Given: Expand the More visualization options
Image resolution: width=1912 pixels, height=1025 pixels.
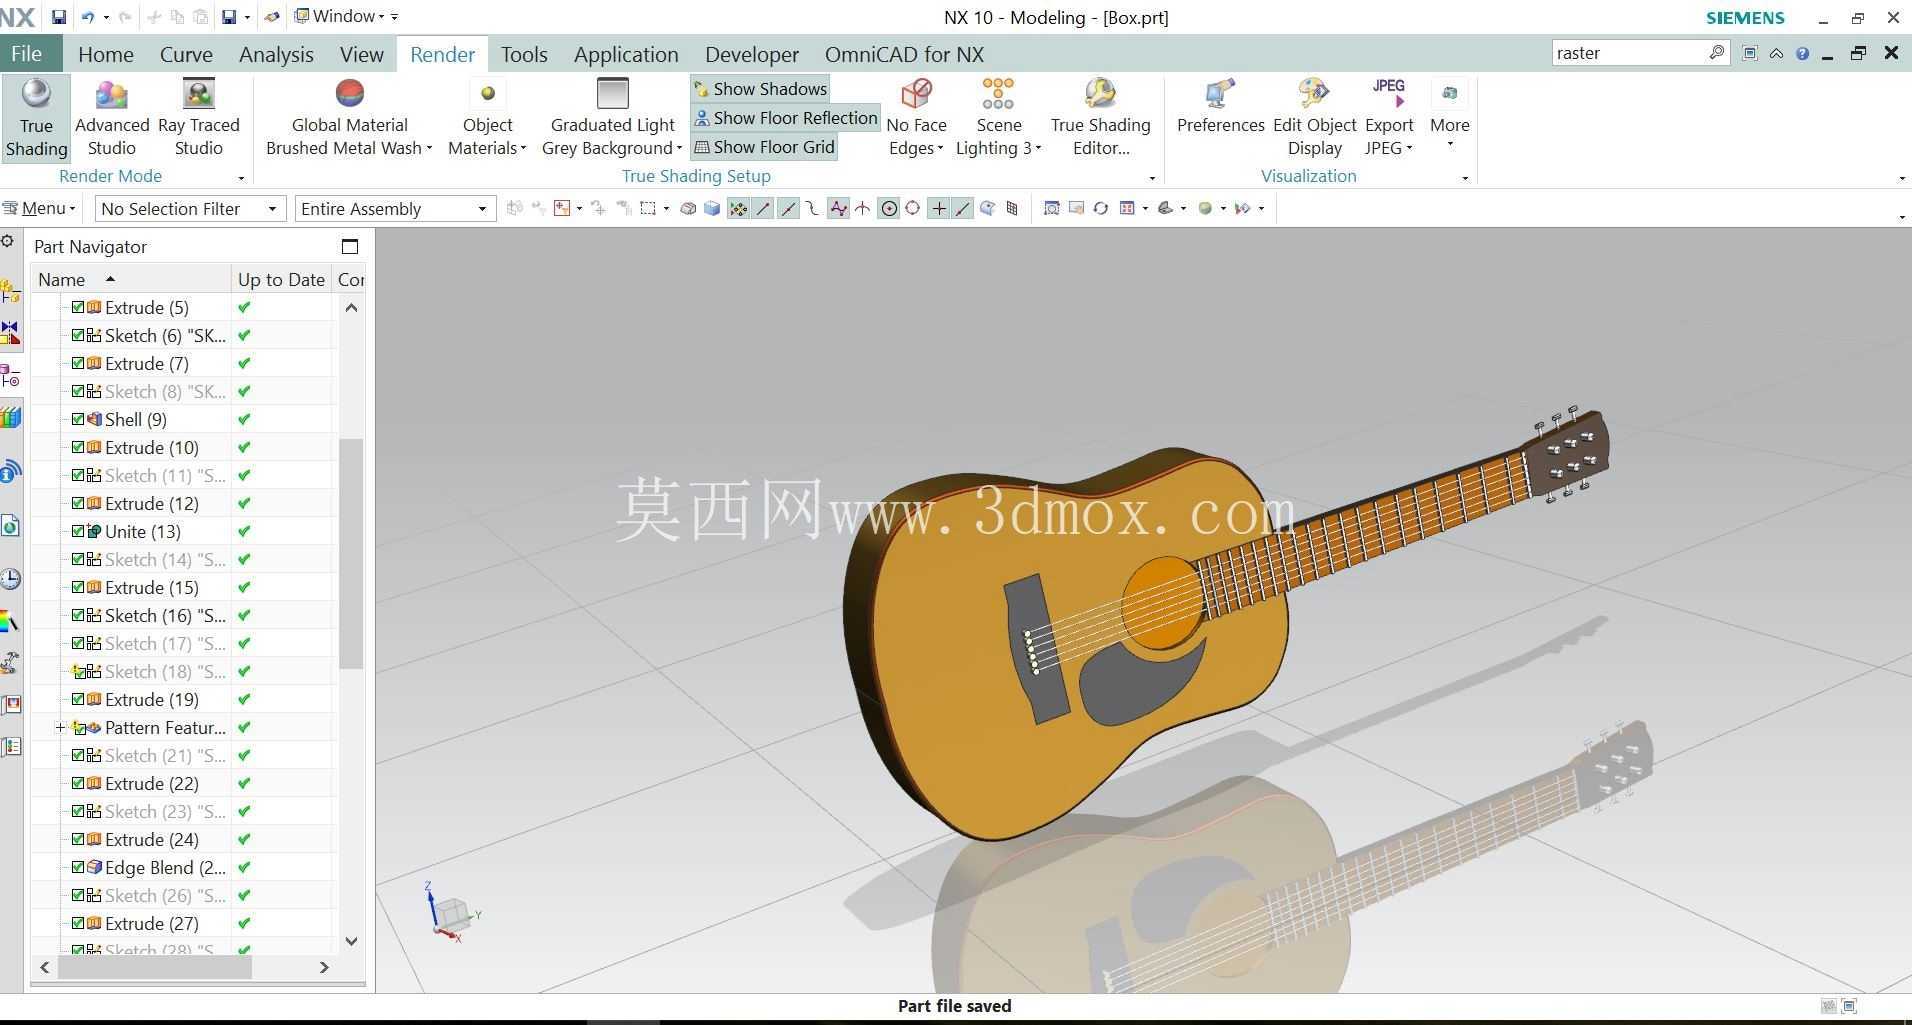Looking at the screenshot, I should (x=1449, y=118).
